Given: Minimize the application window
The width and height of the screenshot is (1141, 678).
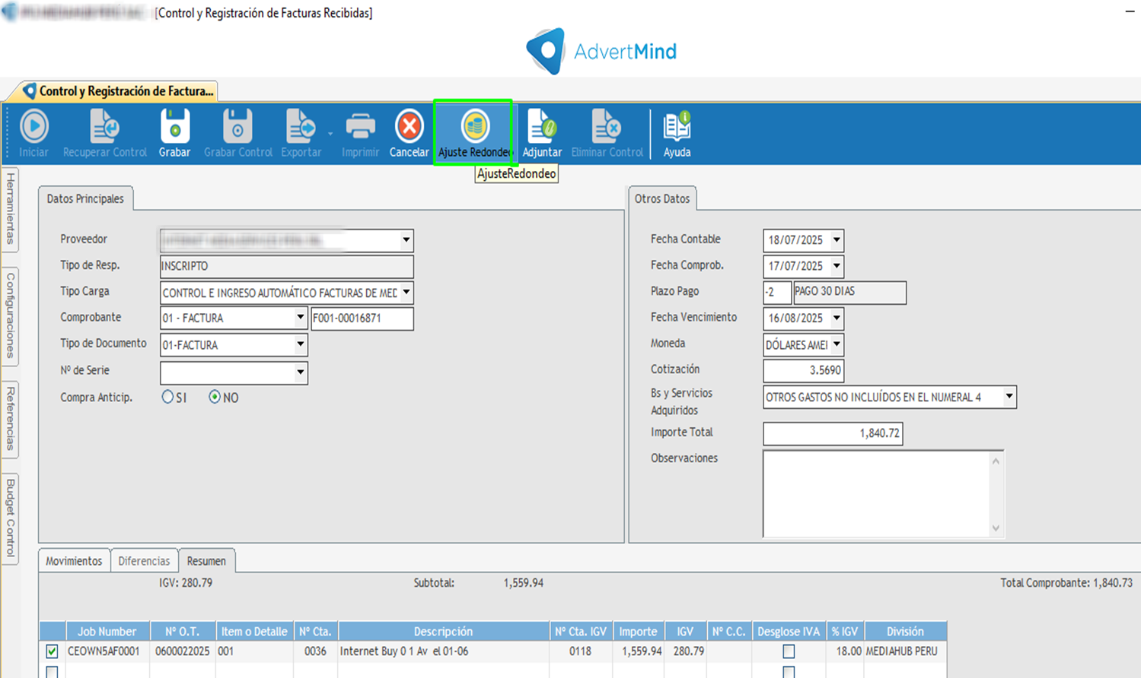Looking at the screenshot, I should coord(1129,12).
